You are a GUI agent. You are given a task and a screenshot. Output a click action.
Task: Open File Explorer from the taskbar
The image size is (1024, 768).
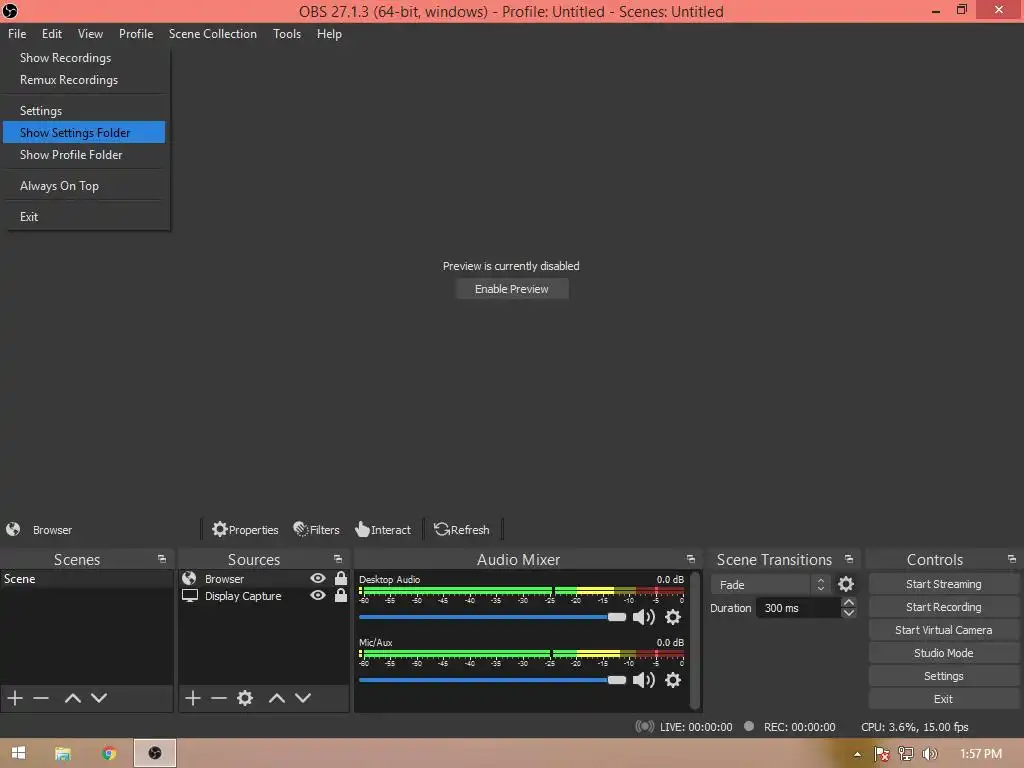click(x=63, y=753)
